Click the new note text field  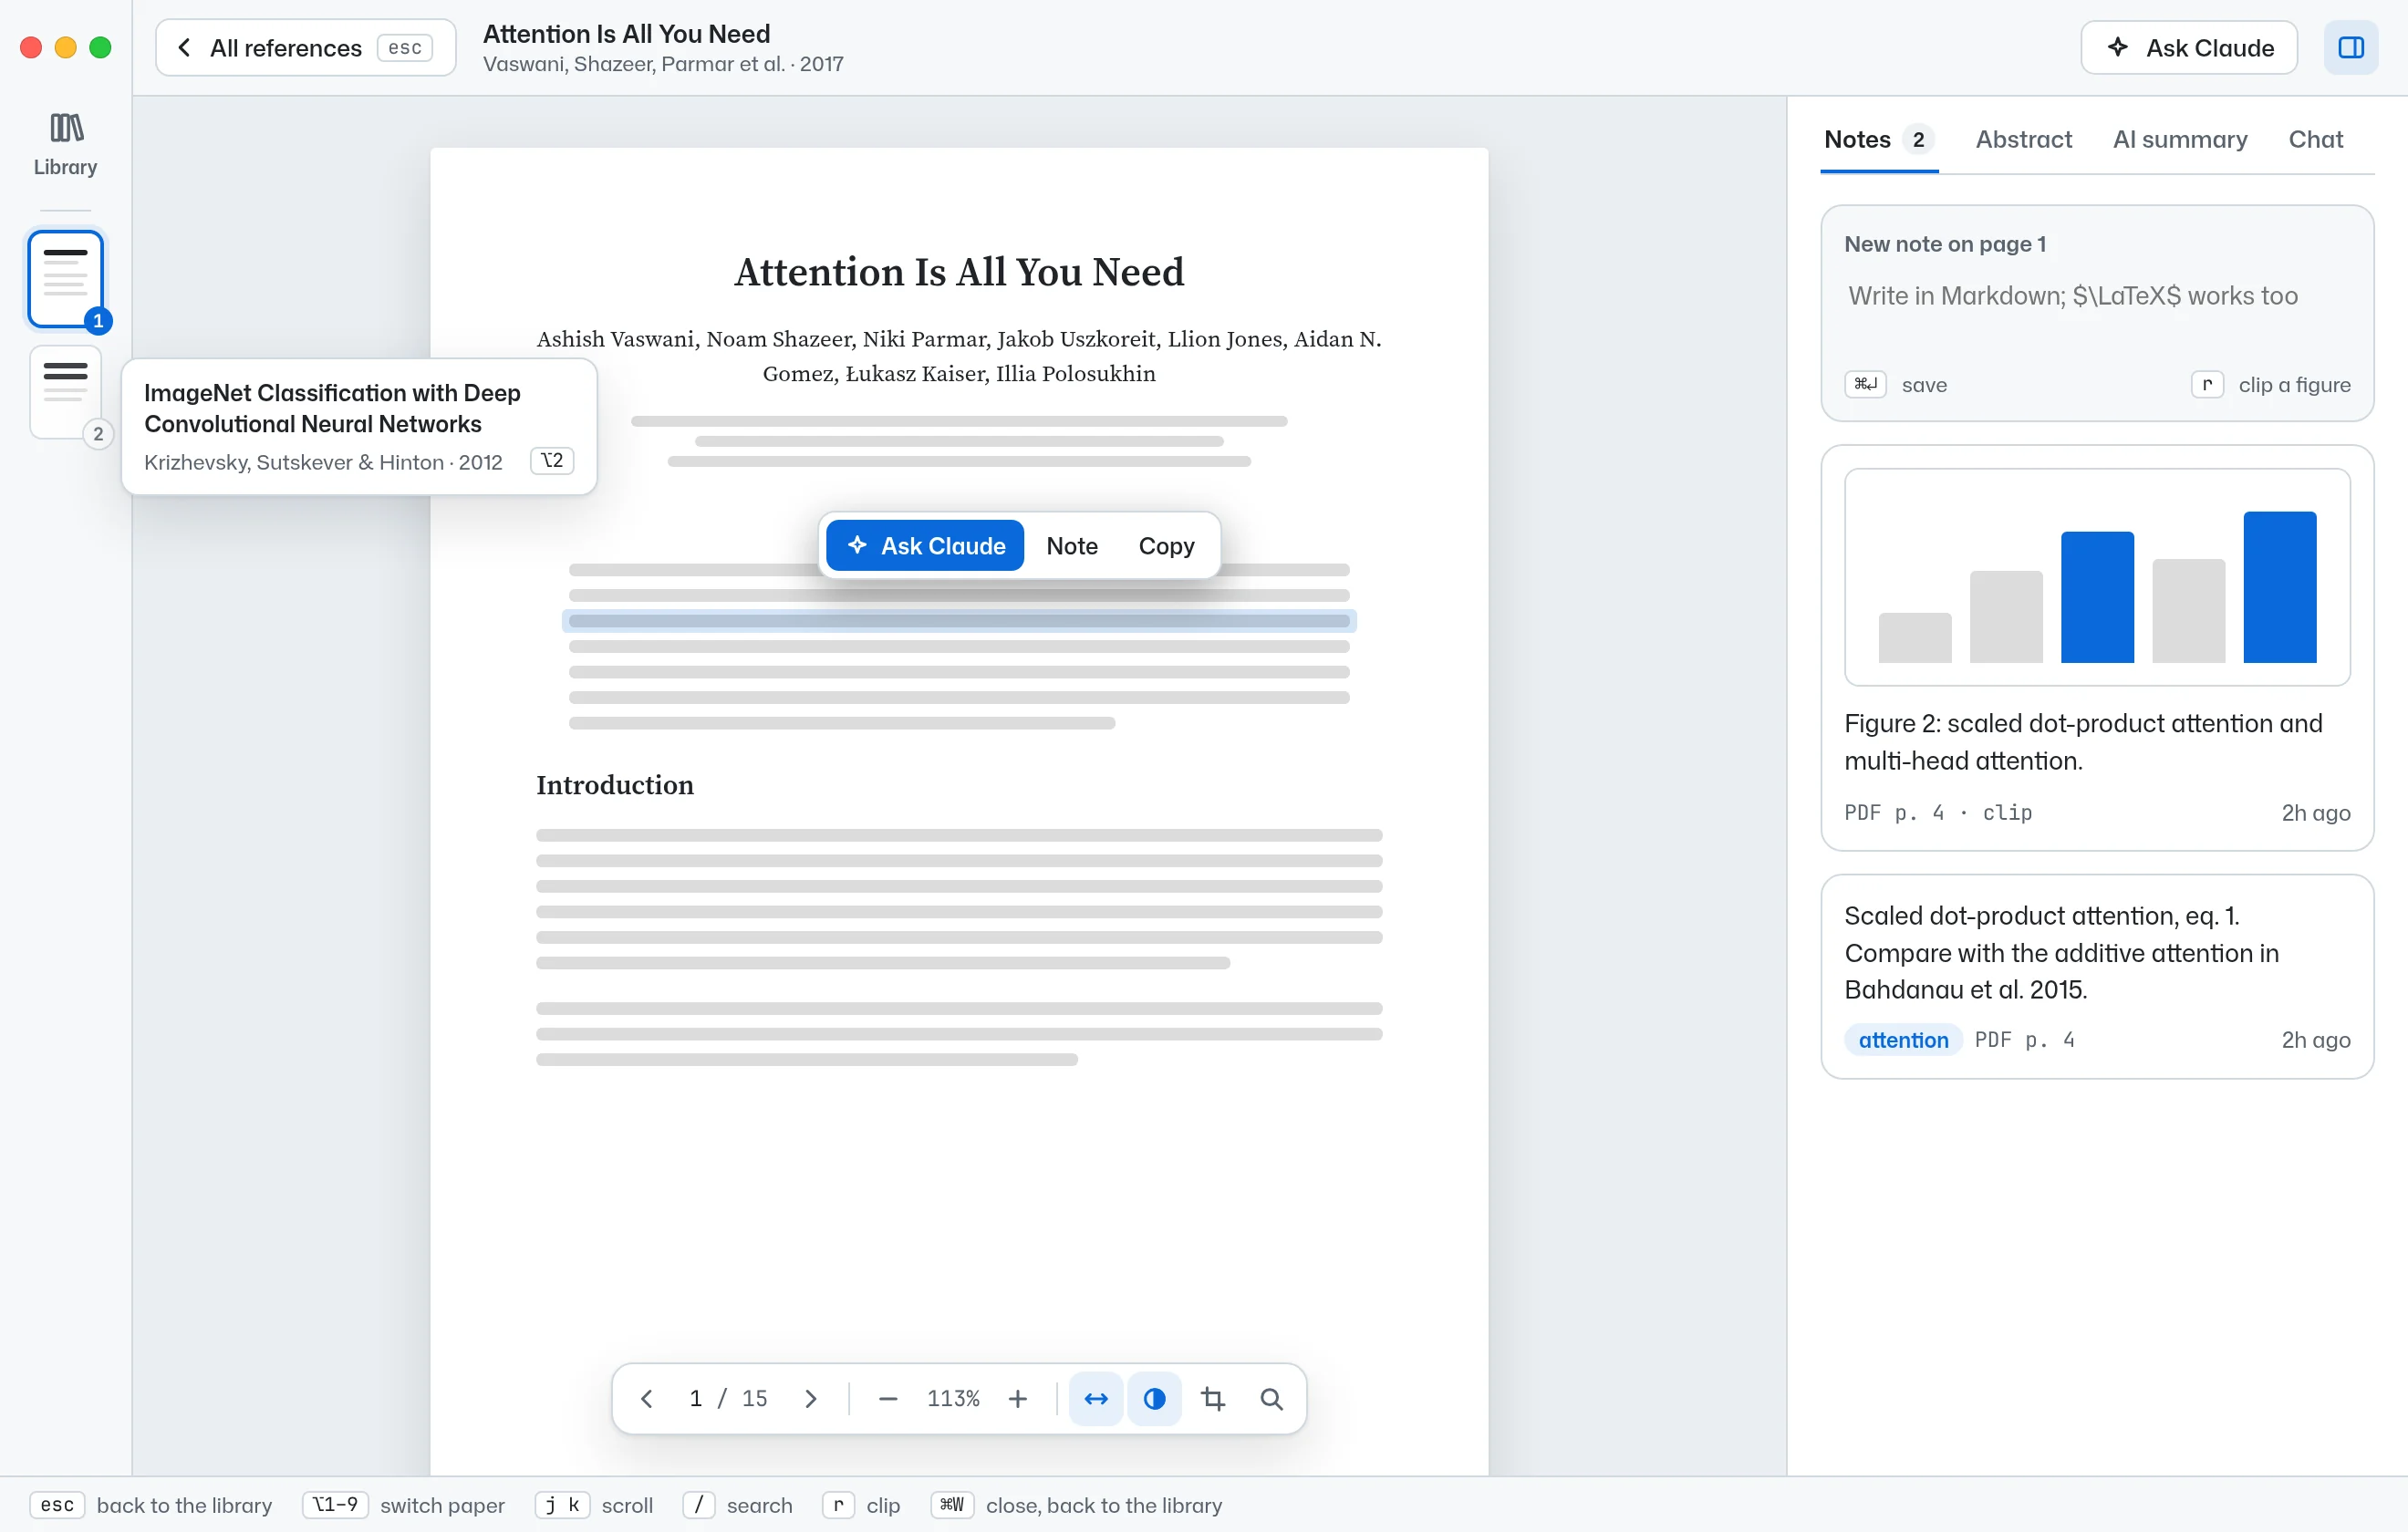(x=2096, y=296)
